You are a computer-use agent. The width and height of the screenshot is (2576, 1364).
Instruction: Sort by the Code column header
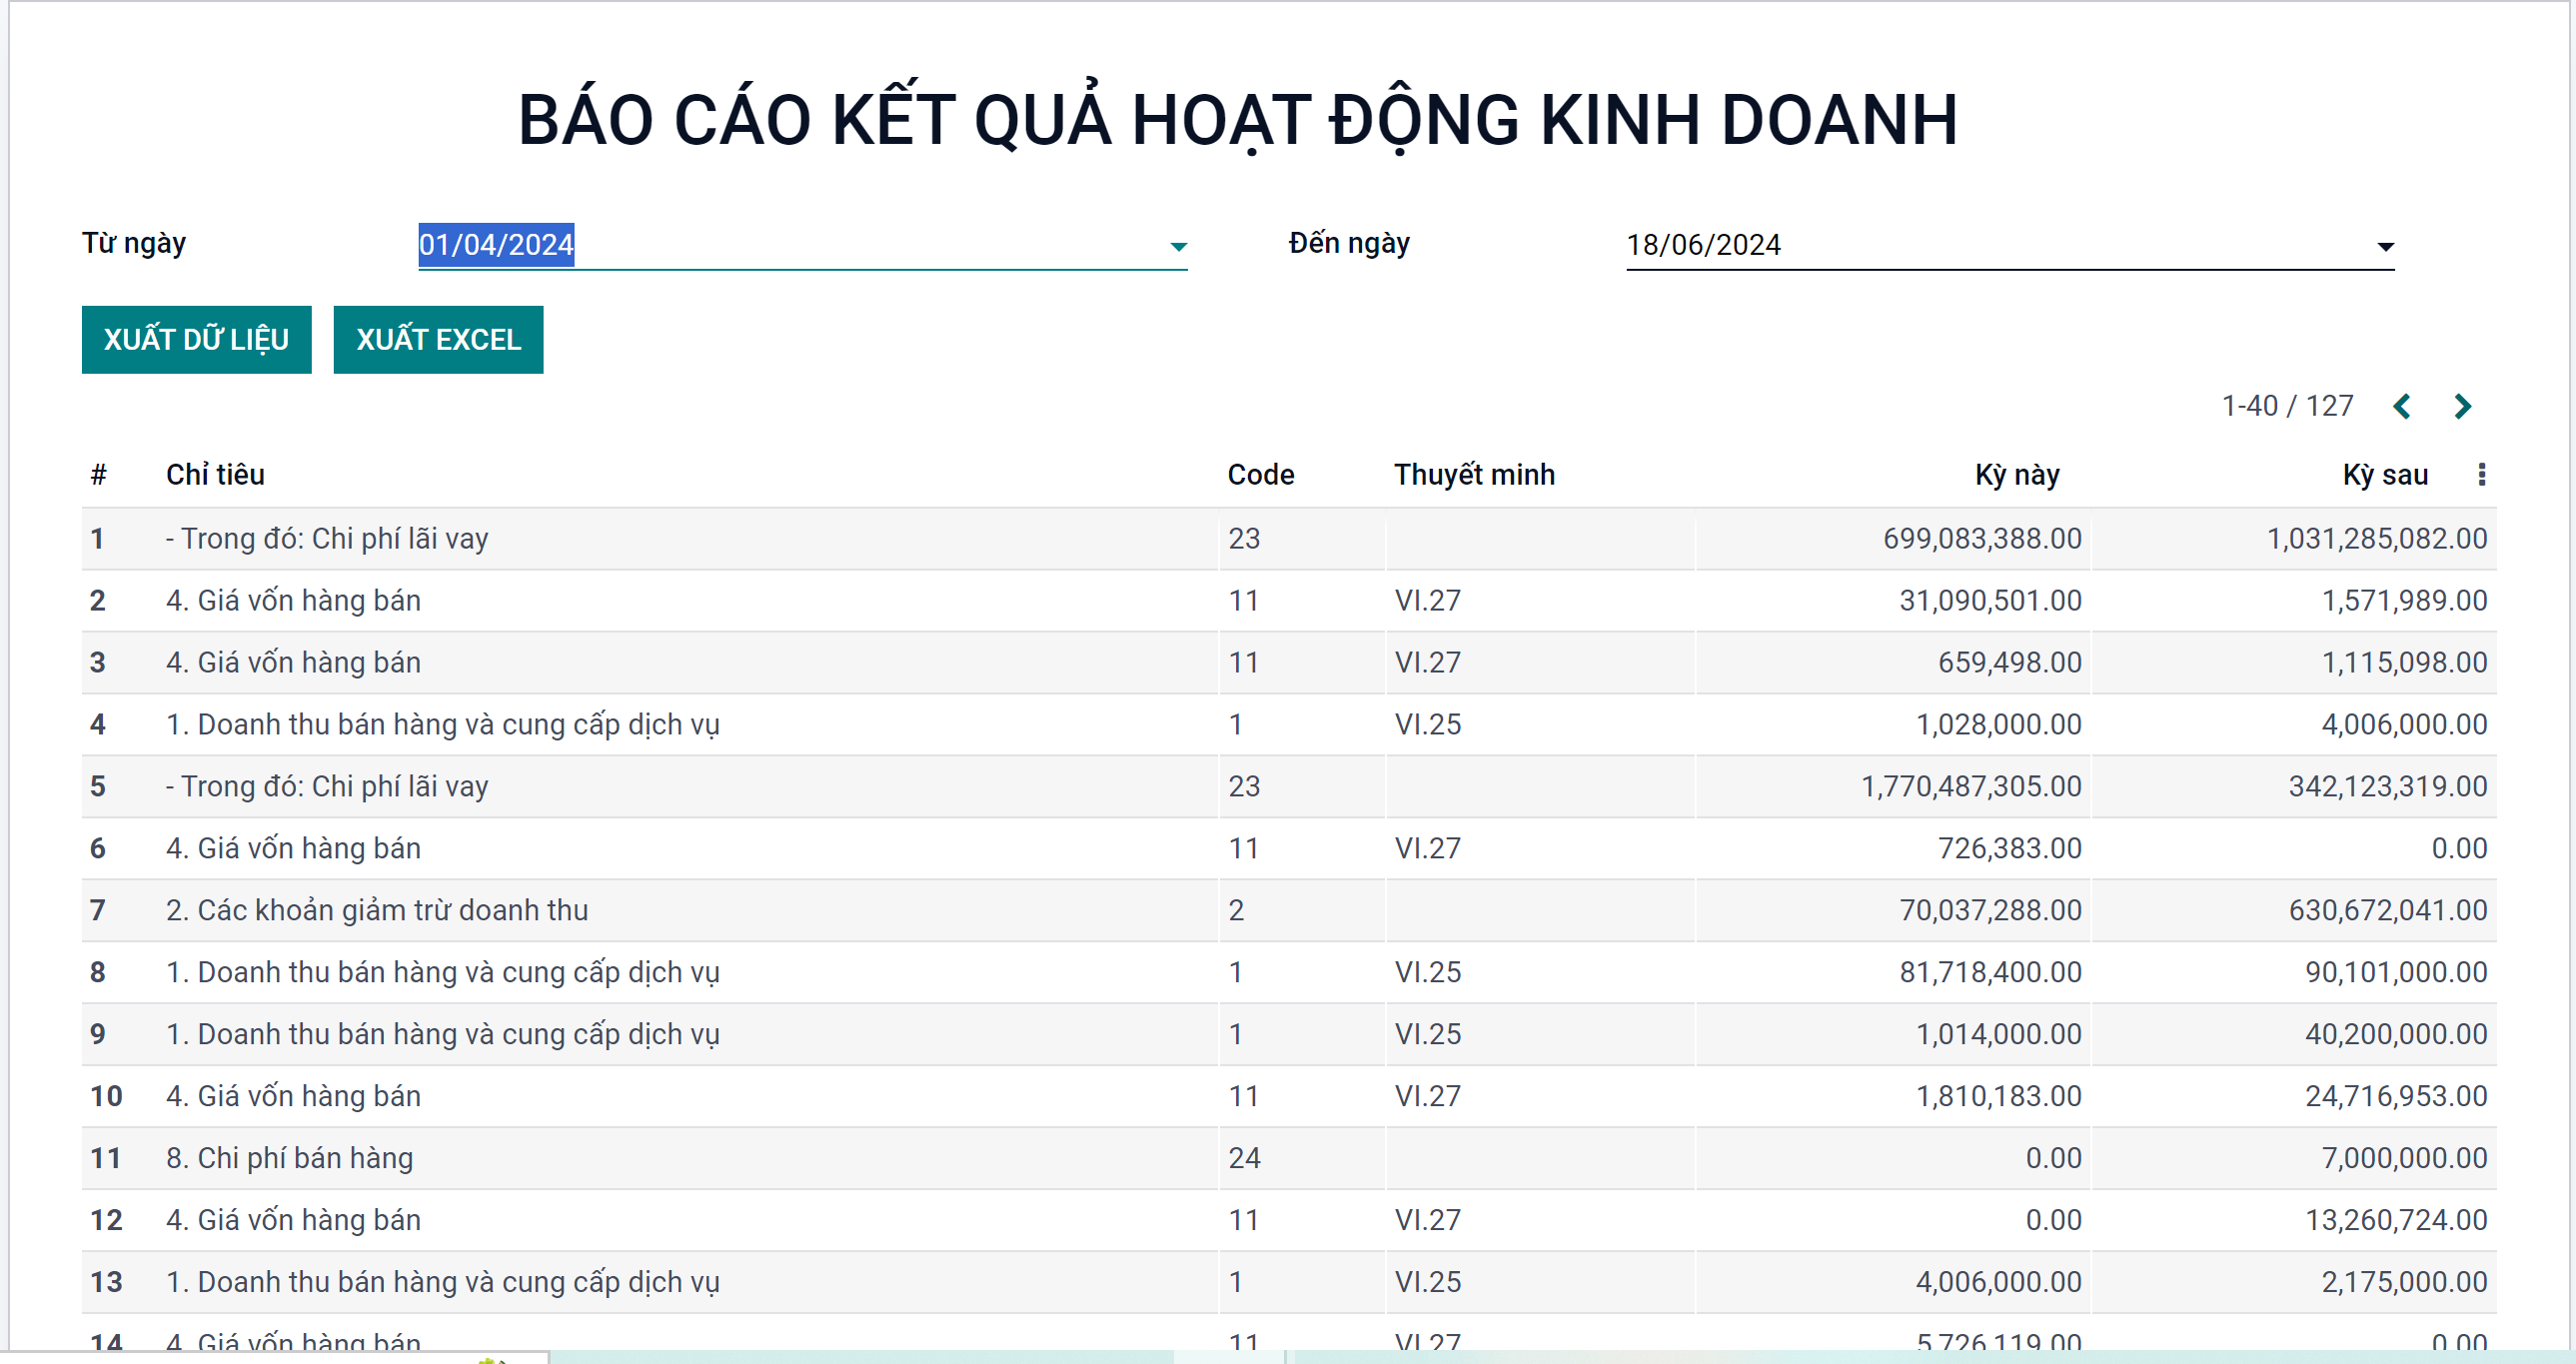point(1260,475)
